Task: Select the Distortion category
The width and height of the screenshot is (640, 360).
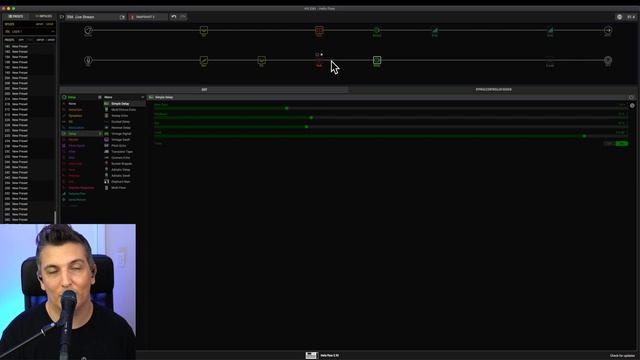Action: point(75,110)
